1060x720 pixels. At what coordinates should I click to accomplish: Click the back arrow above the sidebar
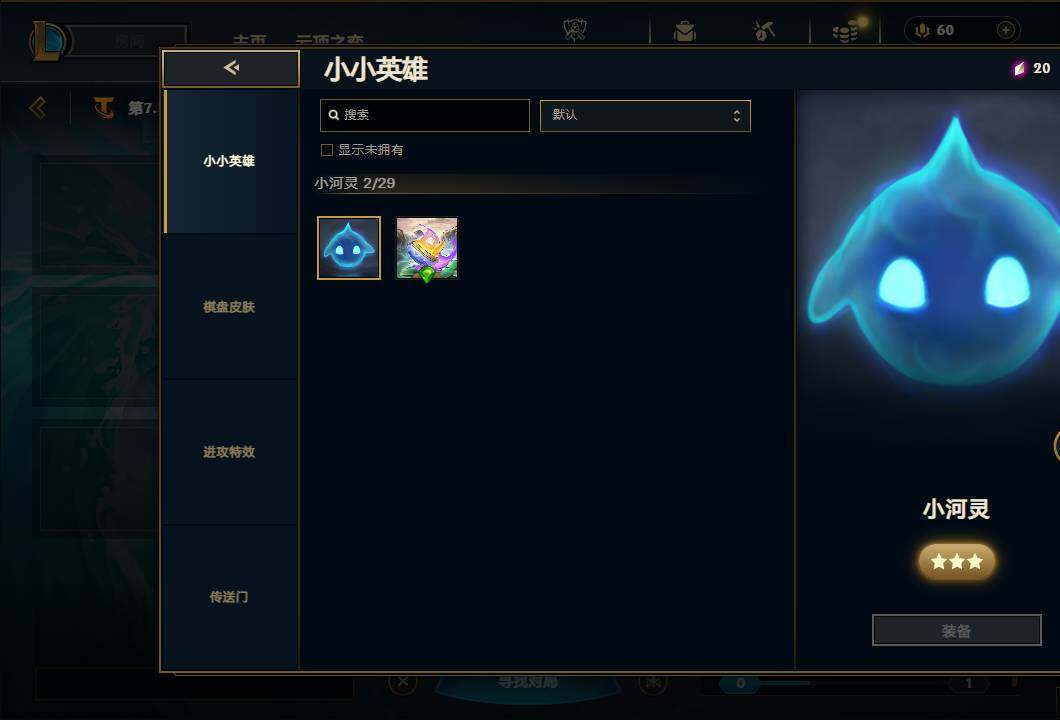tap(231, 68)
